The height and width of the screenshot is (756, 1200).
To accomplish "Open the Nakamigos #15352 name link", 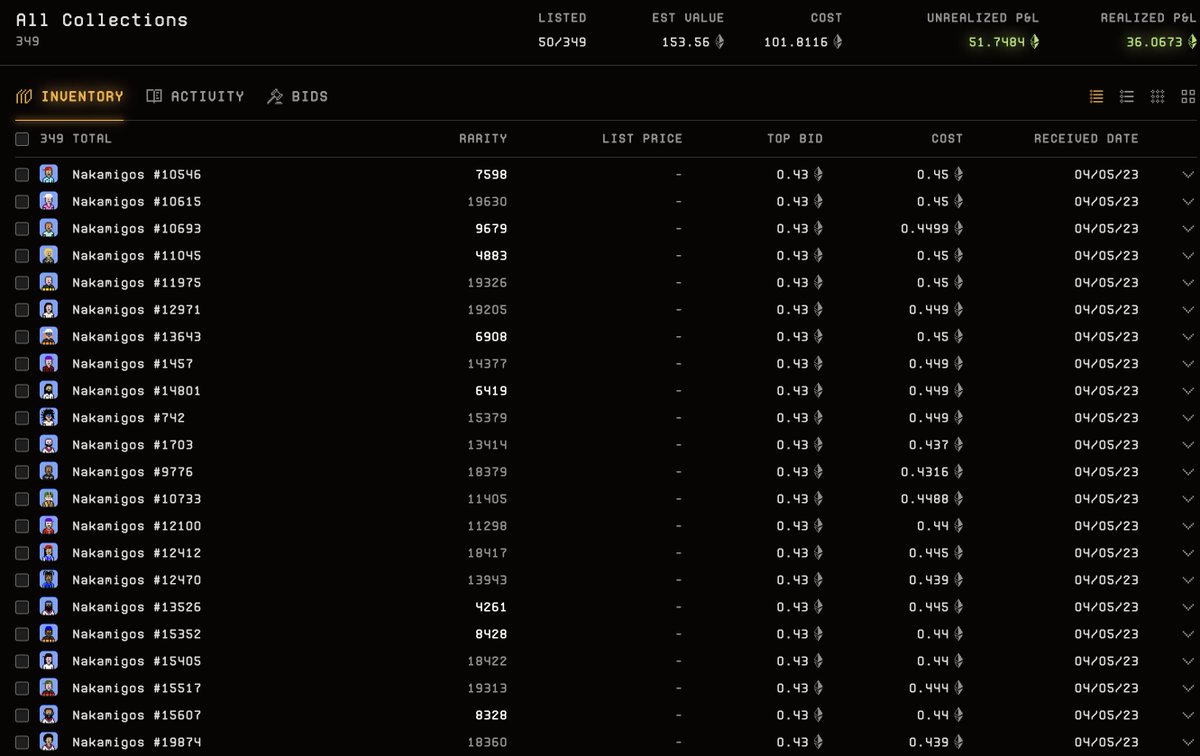I will 136,633.
